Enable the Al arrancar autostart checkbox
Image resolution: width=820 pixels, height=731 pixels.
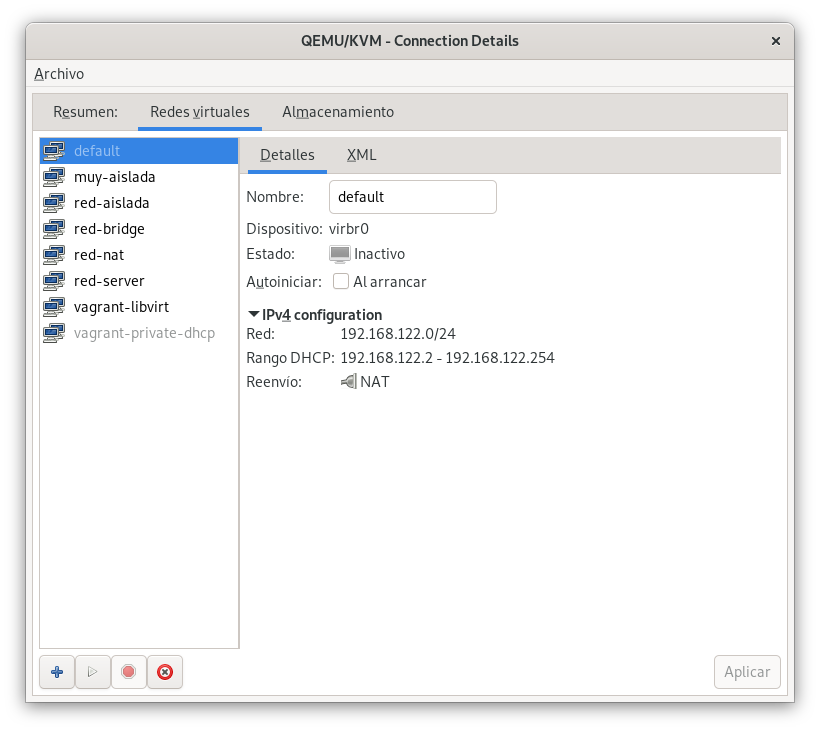click(x=341, y=281)
